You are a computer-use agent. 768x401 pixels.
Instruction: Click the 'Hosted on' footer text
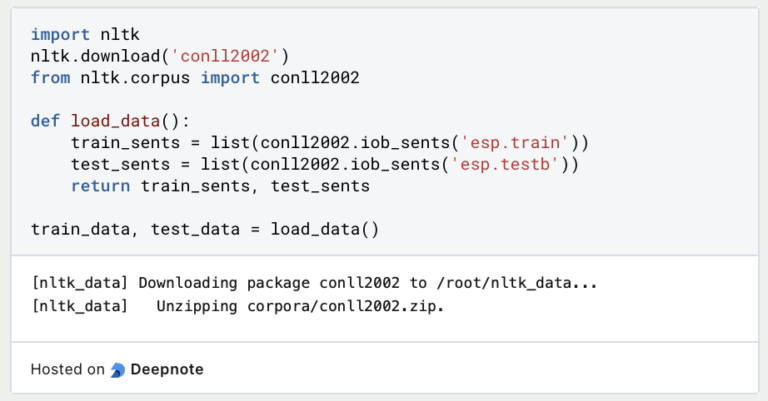point(67,369)
